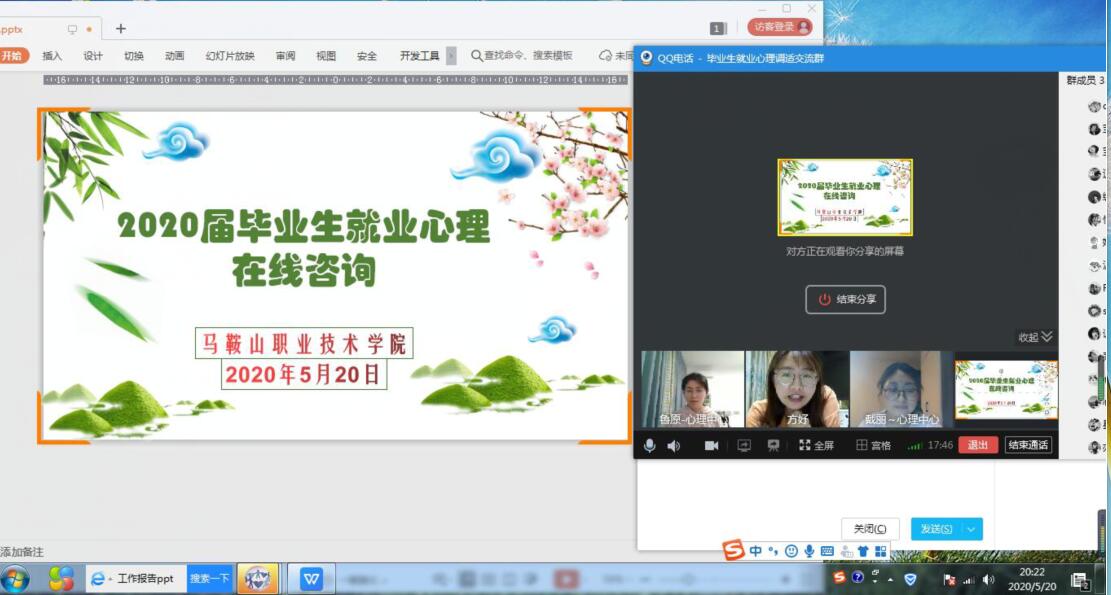Toggle Chinese/English mode 中 on IME bar
1111x595 pixels.
755,550
